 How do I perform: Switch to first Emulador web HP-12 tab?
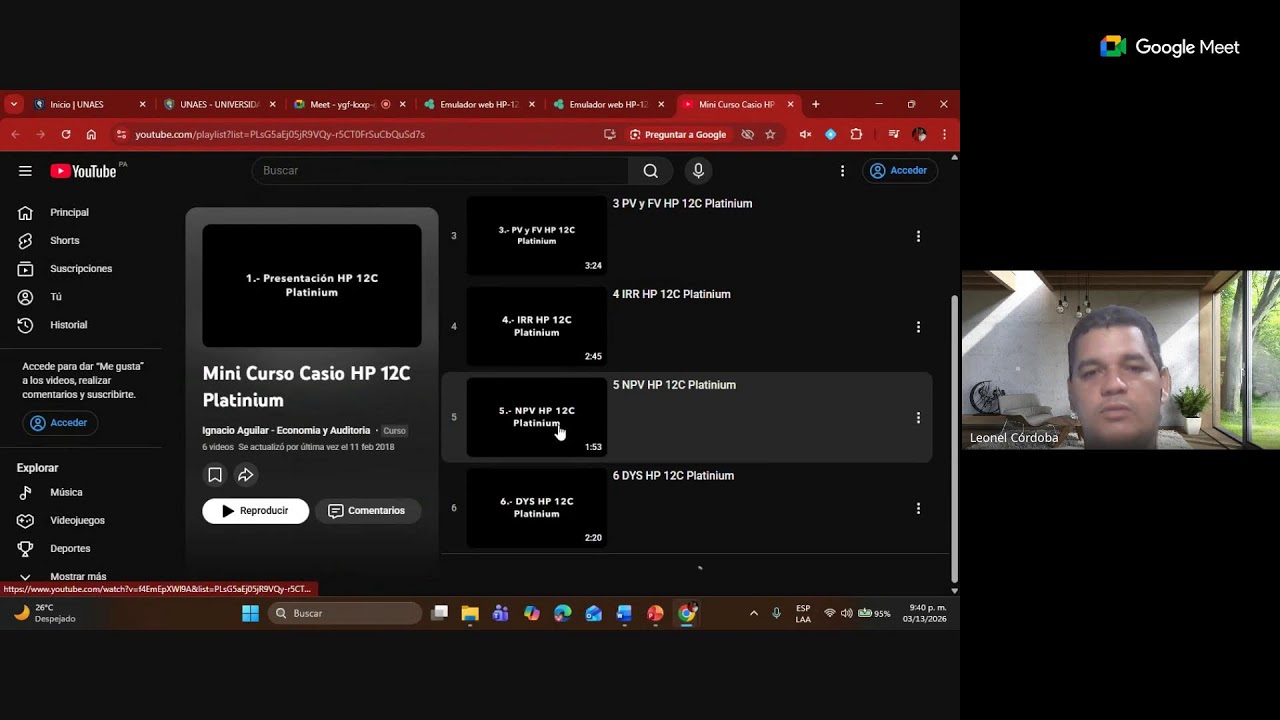pos(479,104)
